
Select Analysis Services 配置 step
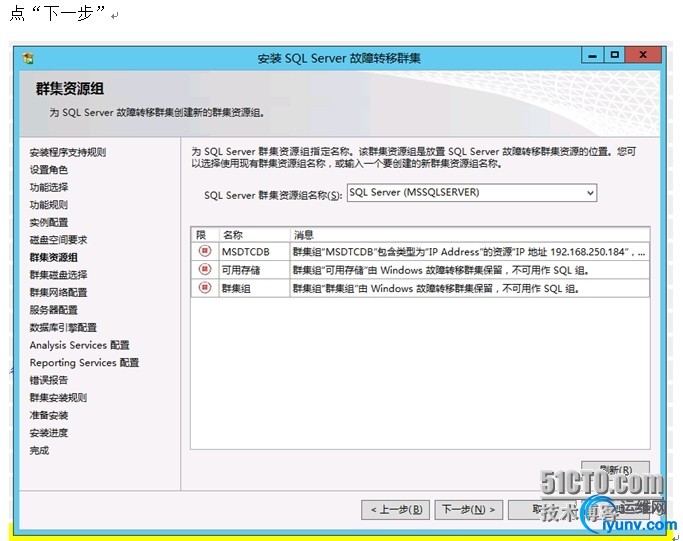tap(79, 345)
